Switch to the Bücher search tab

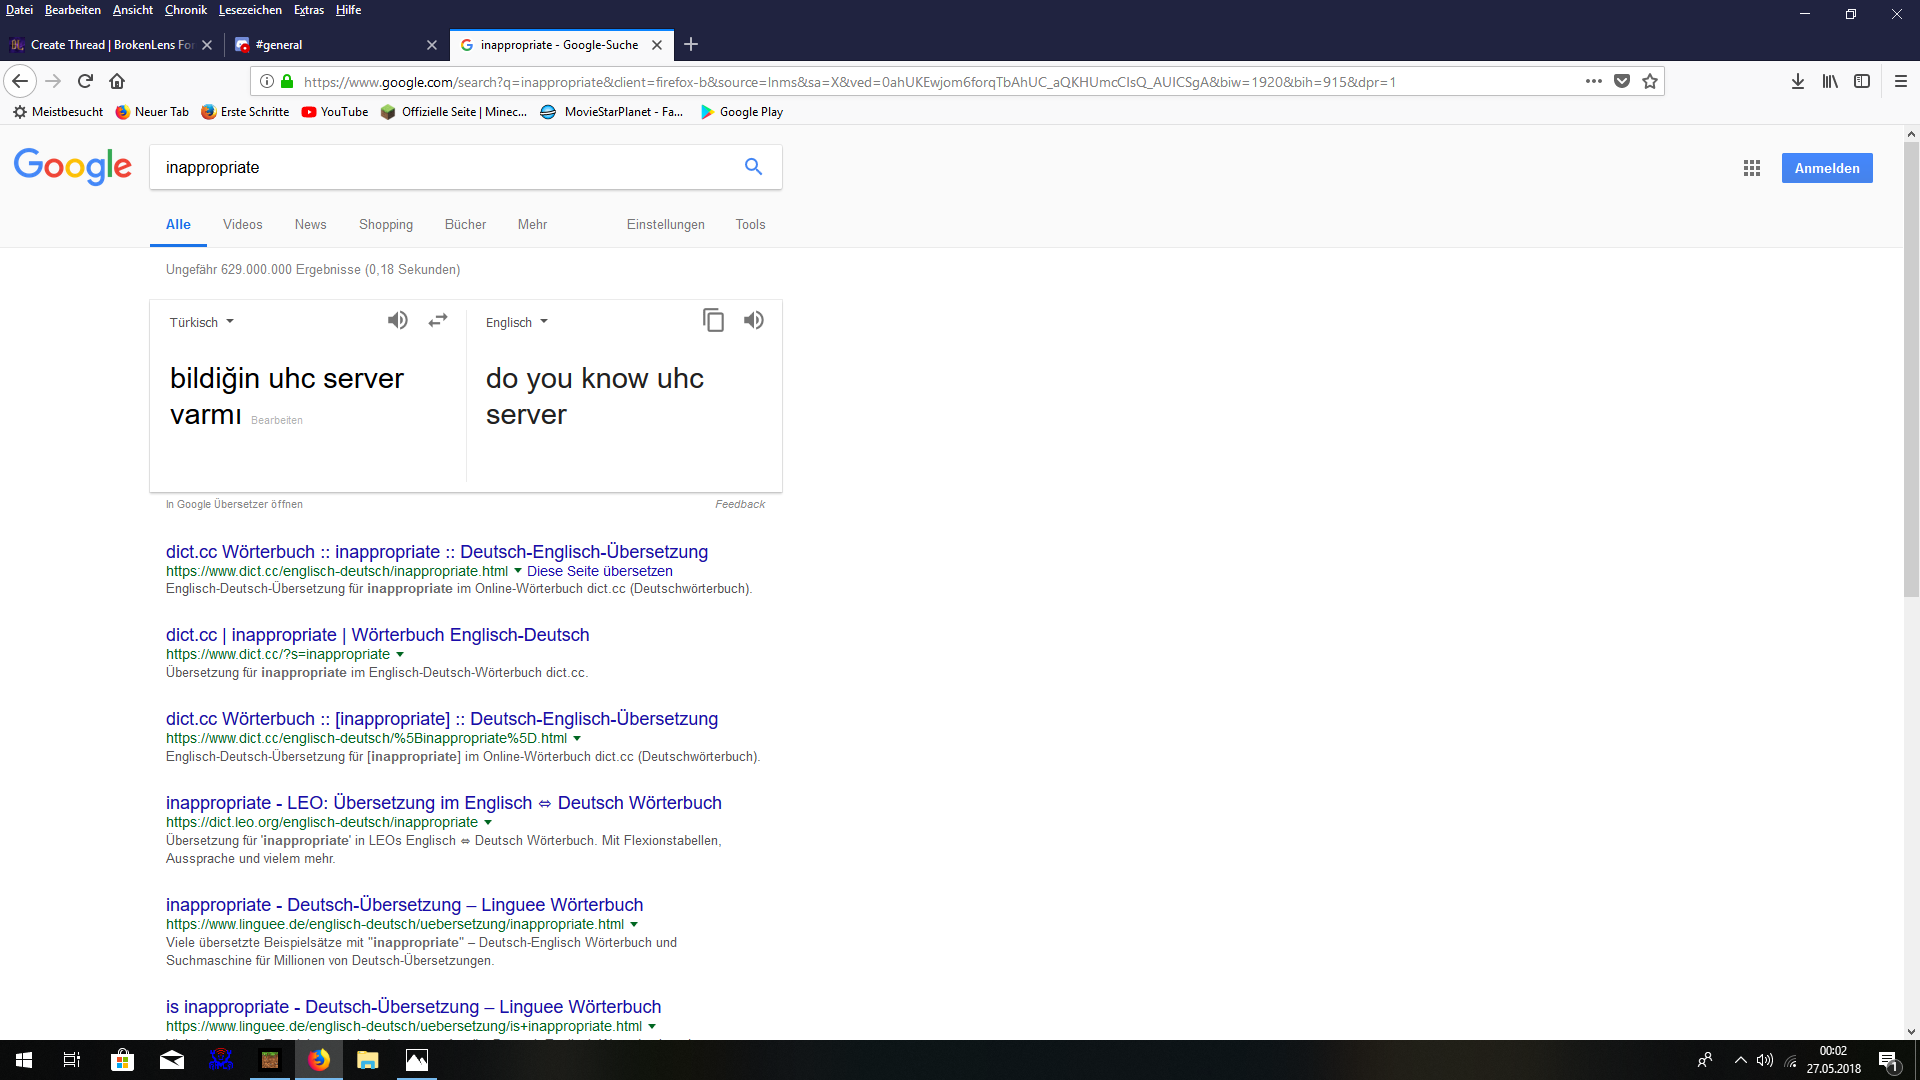(465, 224)
